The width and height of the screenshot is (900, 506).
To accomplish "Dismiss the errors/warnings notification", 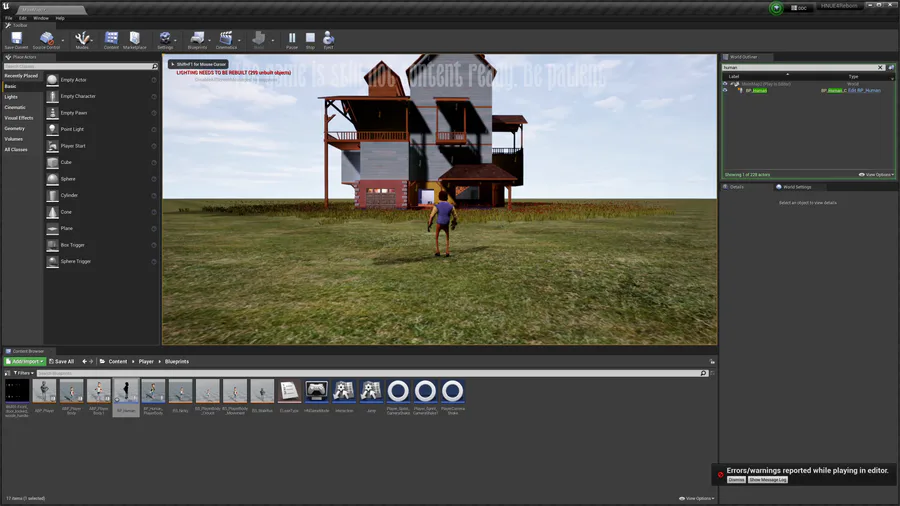I will point(735,480).
